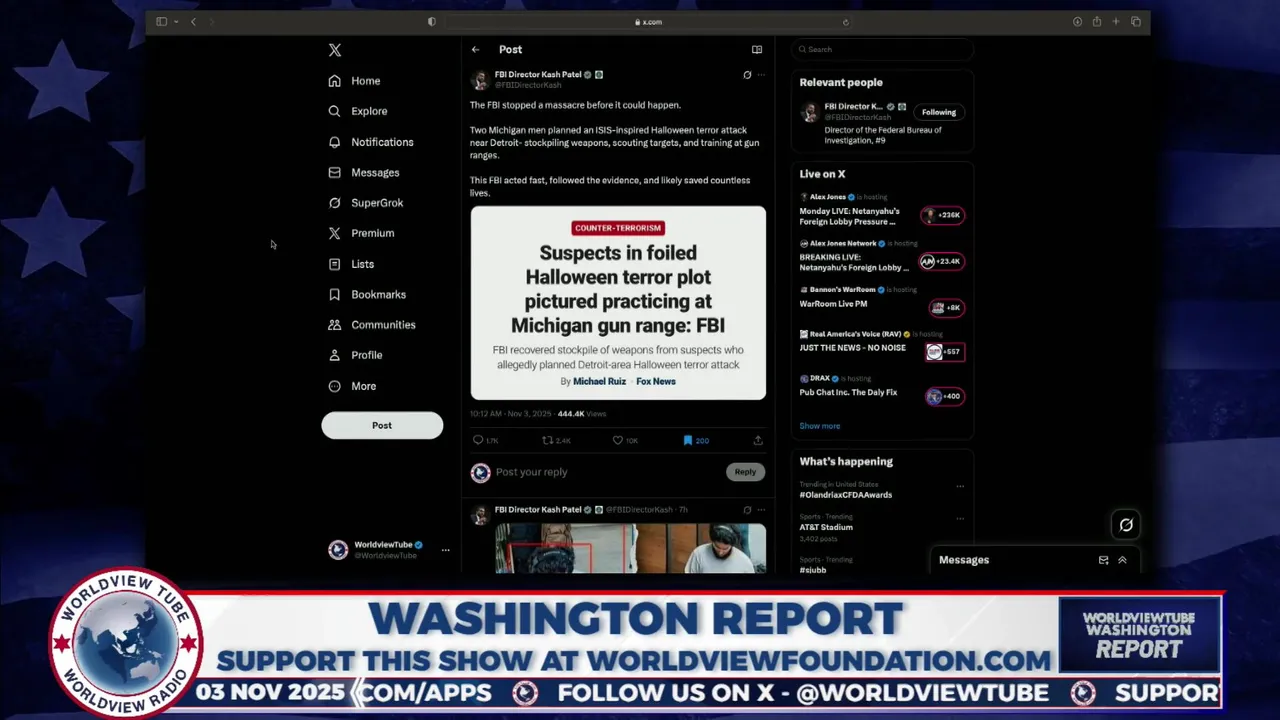Open more dots on second Kash Patel post

point(761,510)
